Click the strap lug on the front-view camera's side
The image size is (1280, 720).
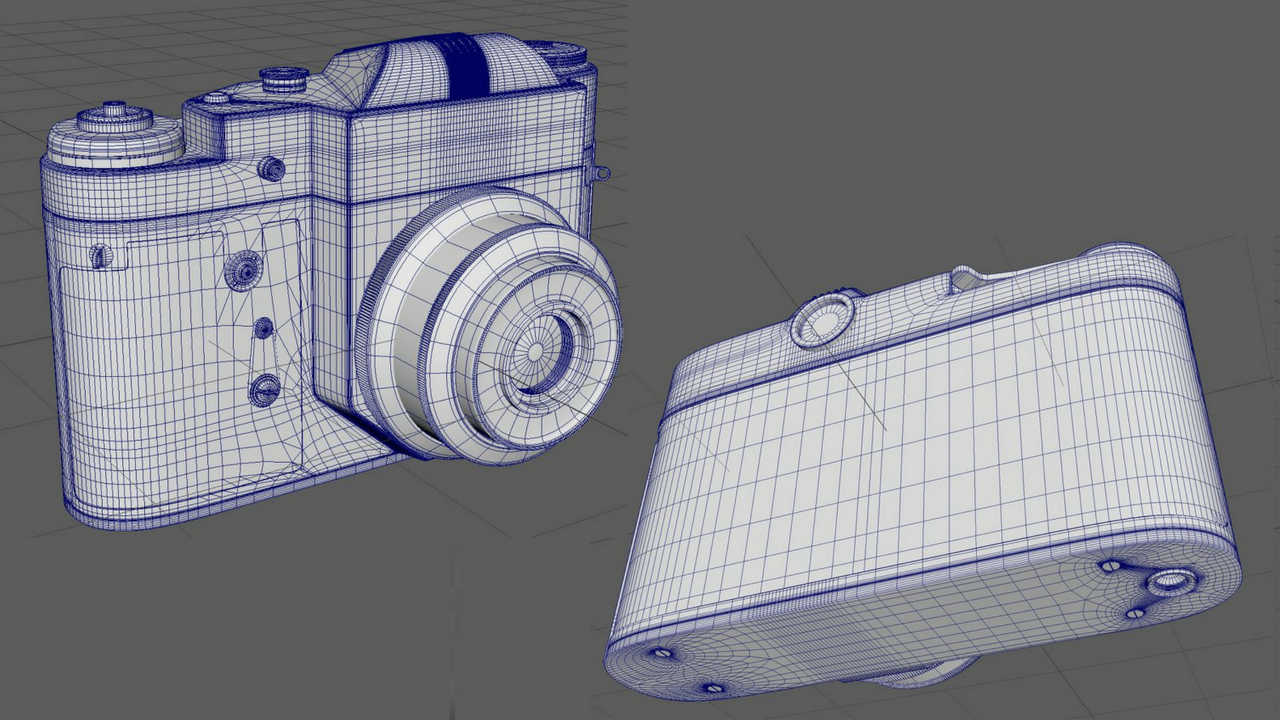tap(602, 172)
